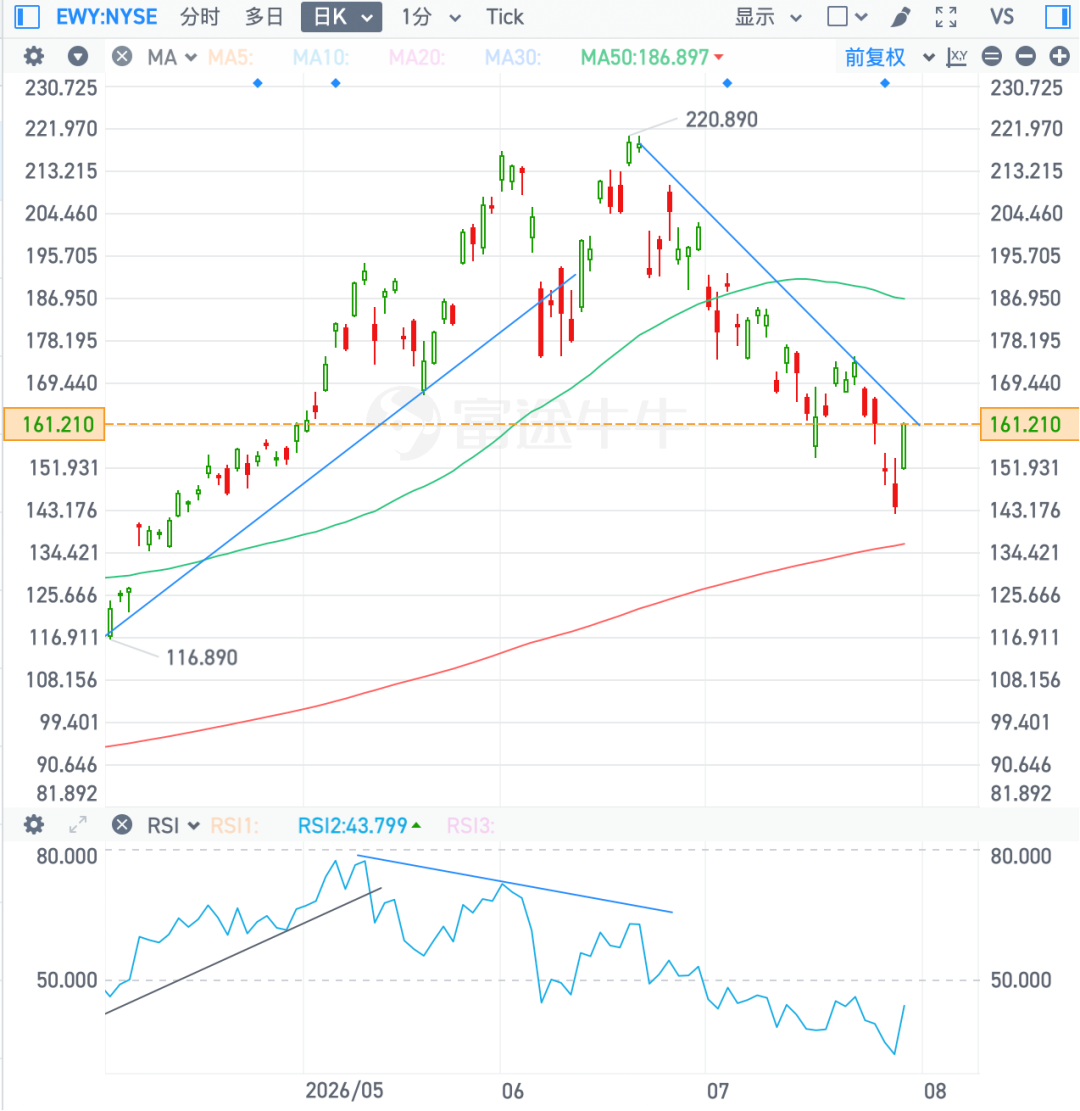The width and height of the screenshot is (1080, 1111).
Task: Open the 1分 minute interval dropdown
Action: (431, 16)
